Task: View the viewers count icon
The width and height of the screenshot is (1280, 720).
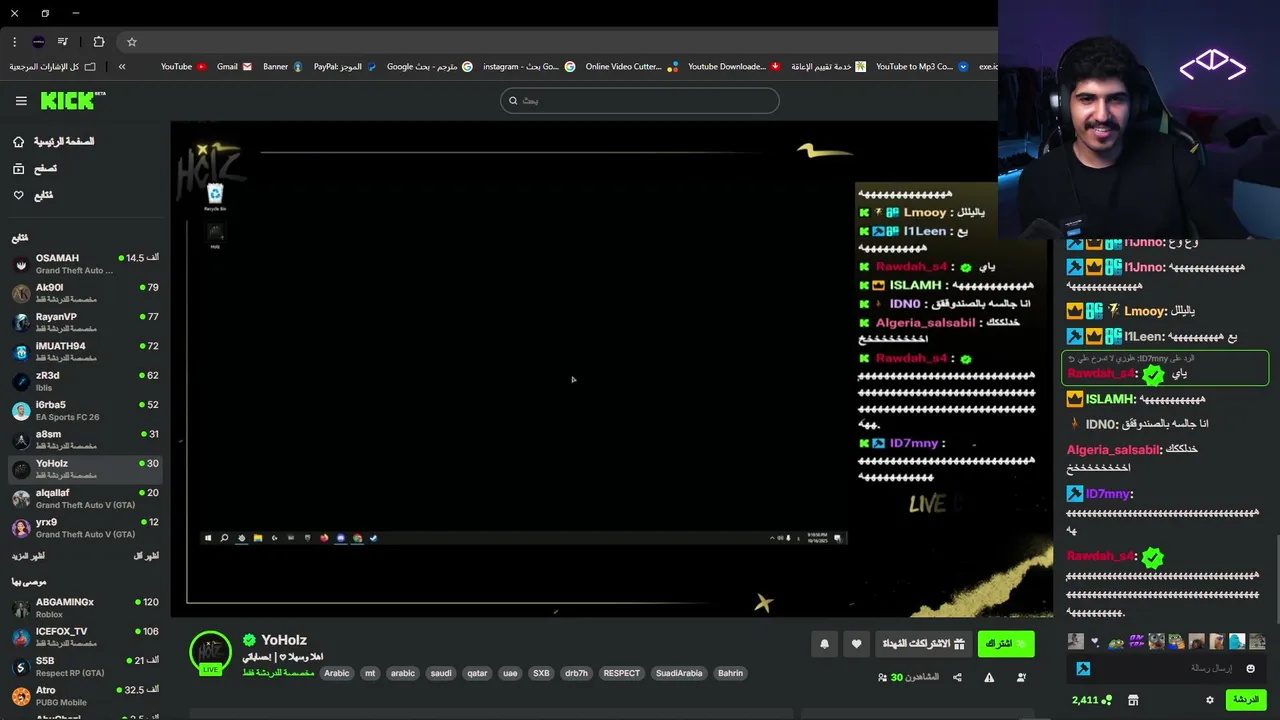Action: click(882, 677)
